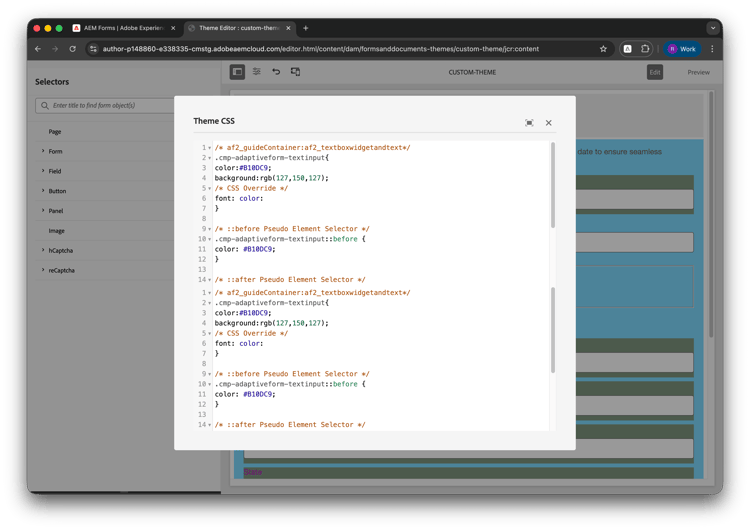
Task: Expand the Form selector tree item
Action: tap(43, 151)
